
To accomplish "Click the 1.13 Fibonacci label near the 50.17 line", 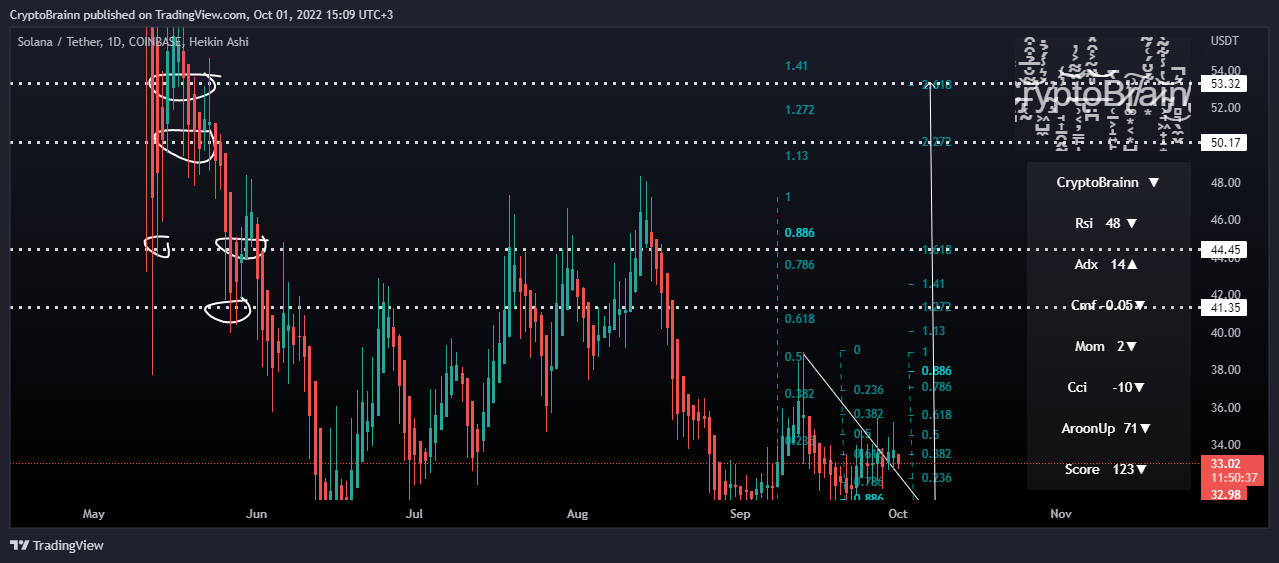I will pyautogui.click(x=796, y=156).
